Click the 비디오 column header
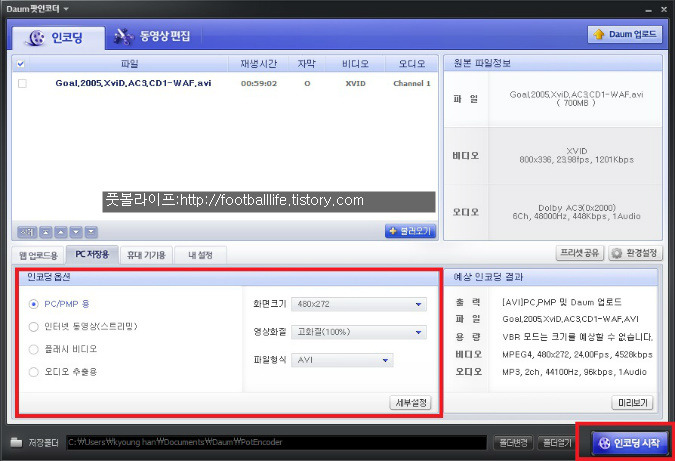The image size is (675, 461). [355, 64]
